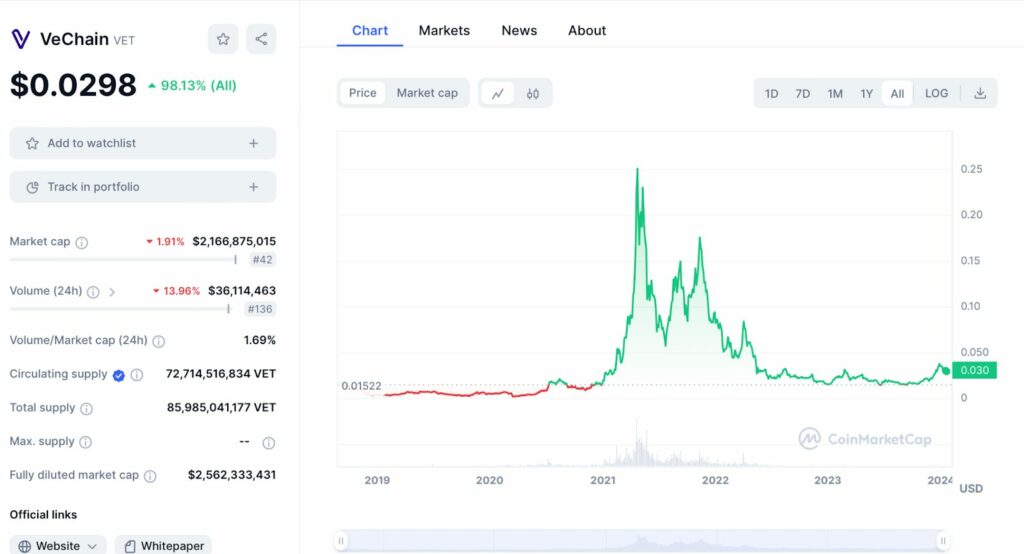Viewport: 1024px width, 554px height.
Task: Click the globe icon on Website button
Action: pyautogui.click(x=24, y=546)
